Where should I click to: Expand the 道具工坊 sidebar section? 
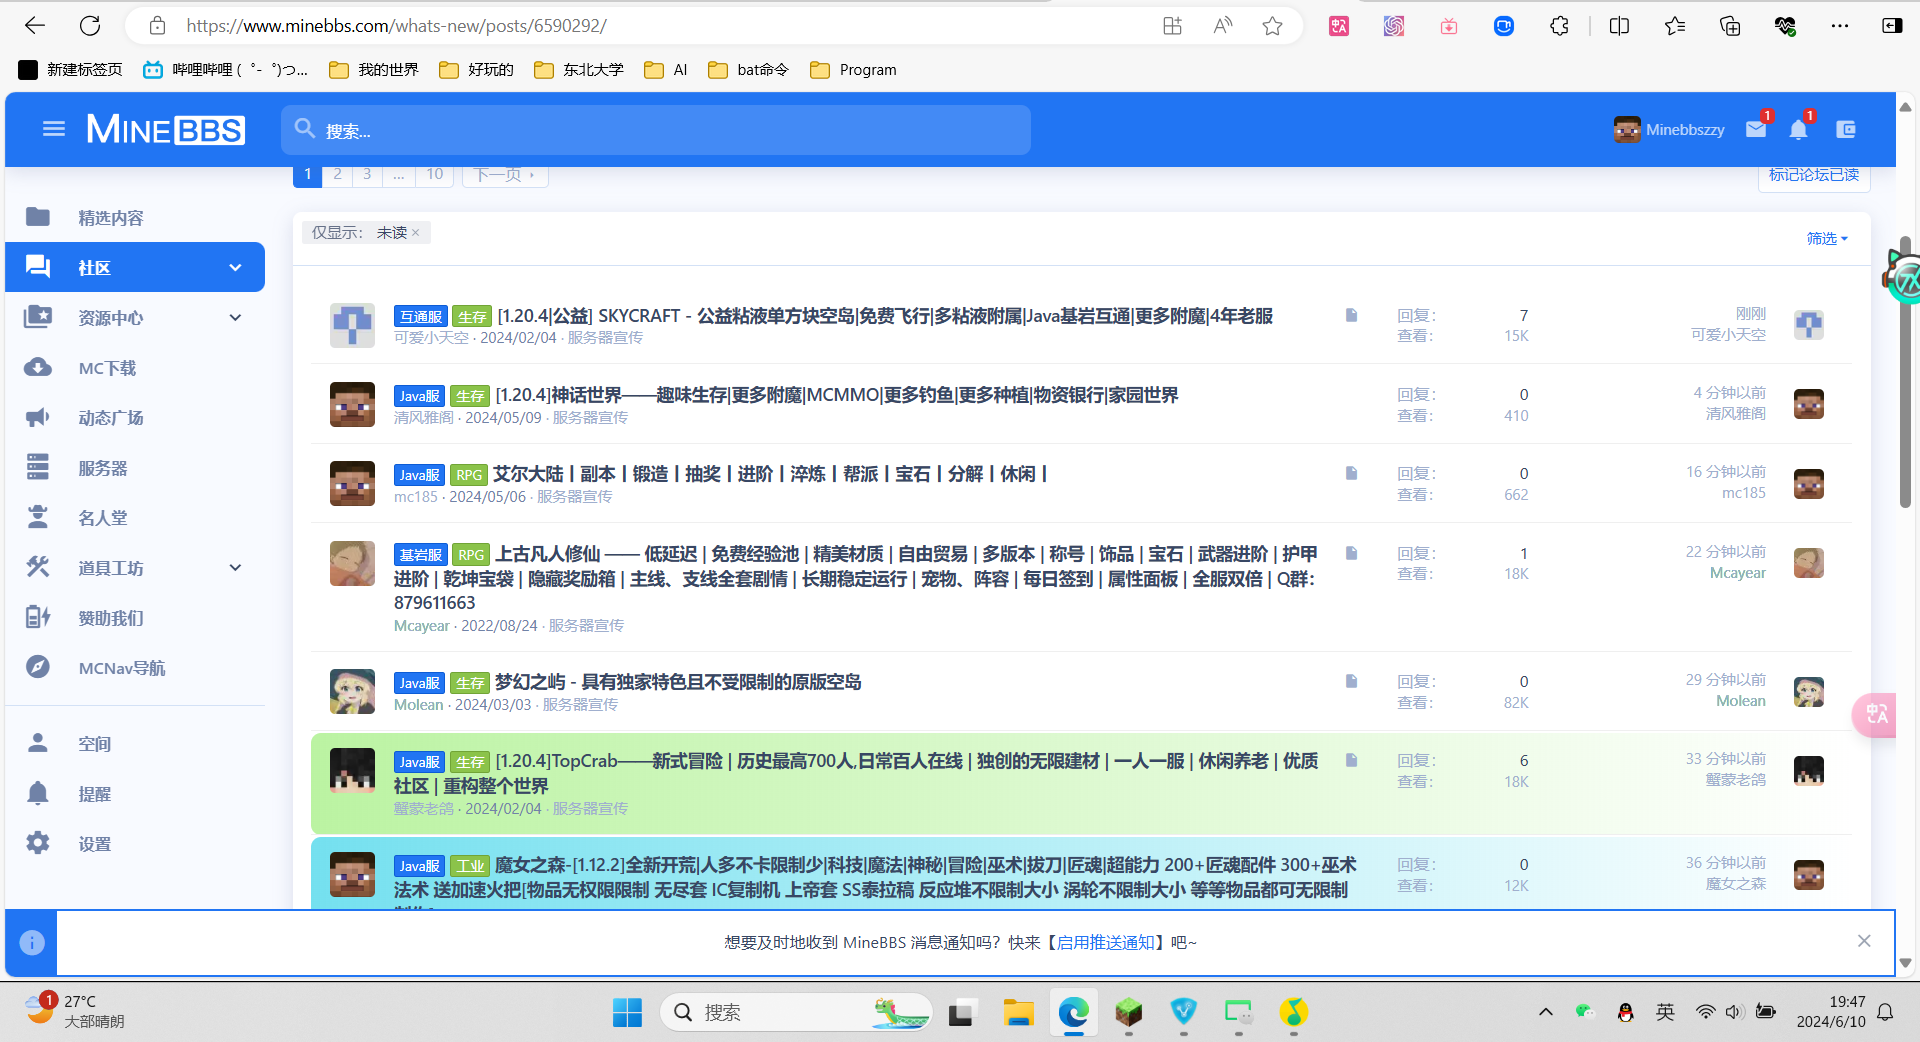point(235,568)
